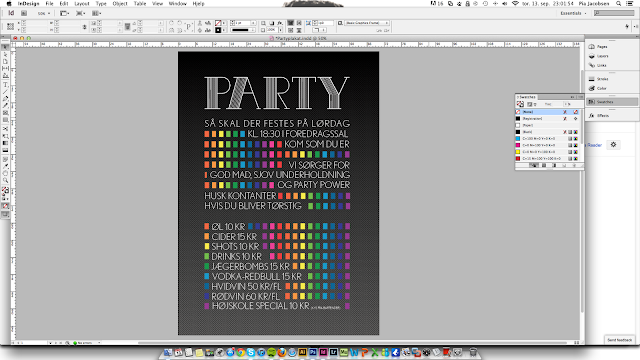This screenshot has height=360, width=640.
Task: Click the Fill swatch in the Control bar
Action: tap(218, 23)
